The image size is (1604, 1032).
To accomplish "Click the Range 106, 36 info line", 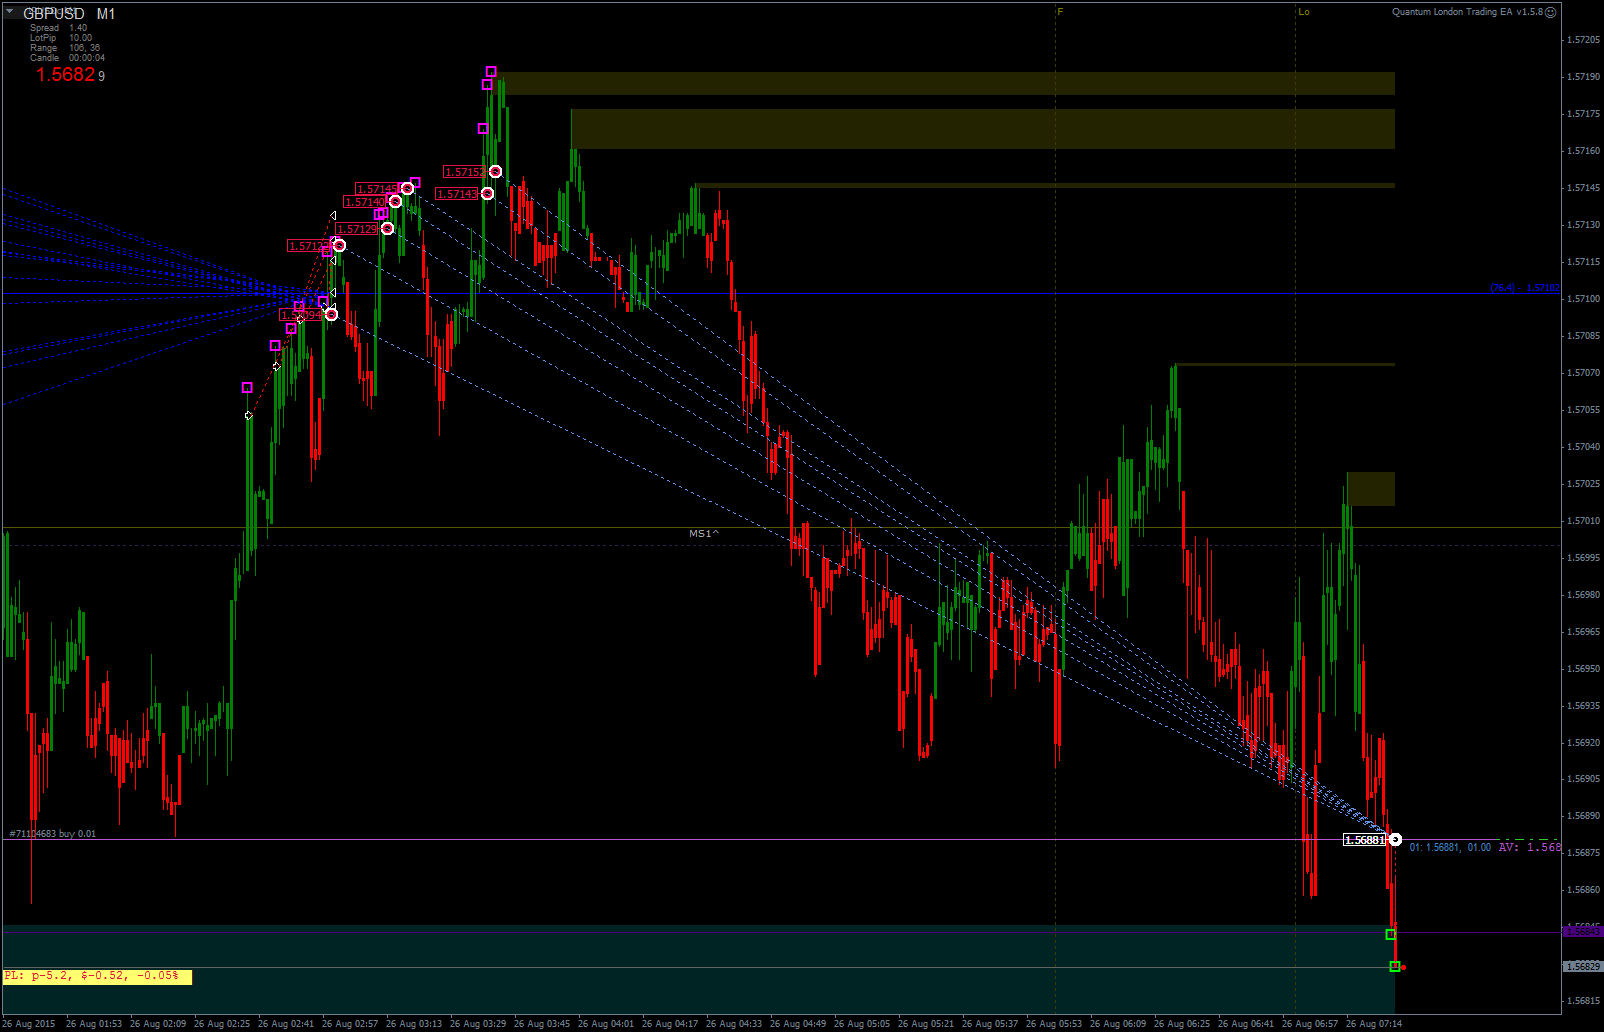I will [65, 48].
